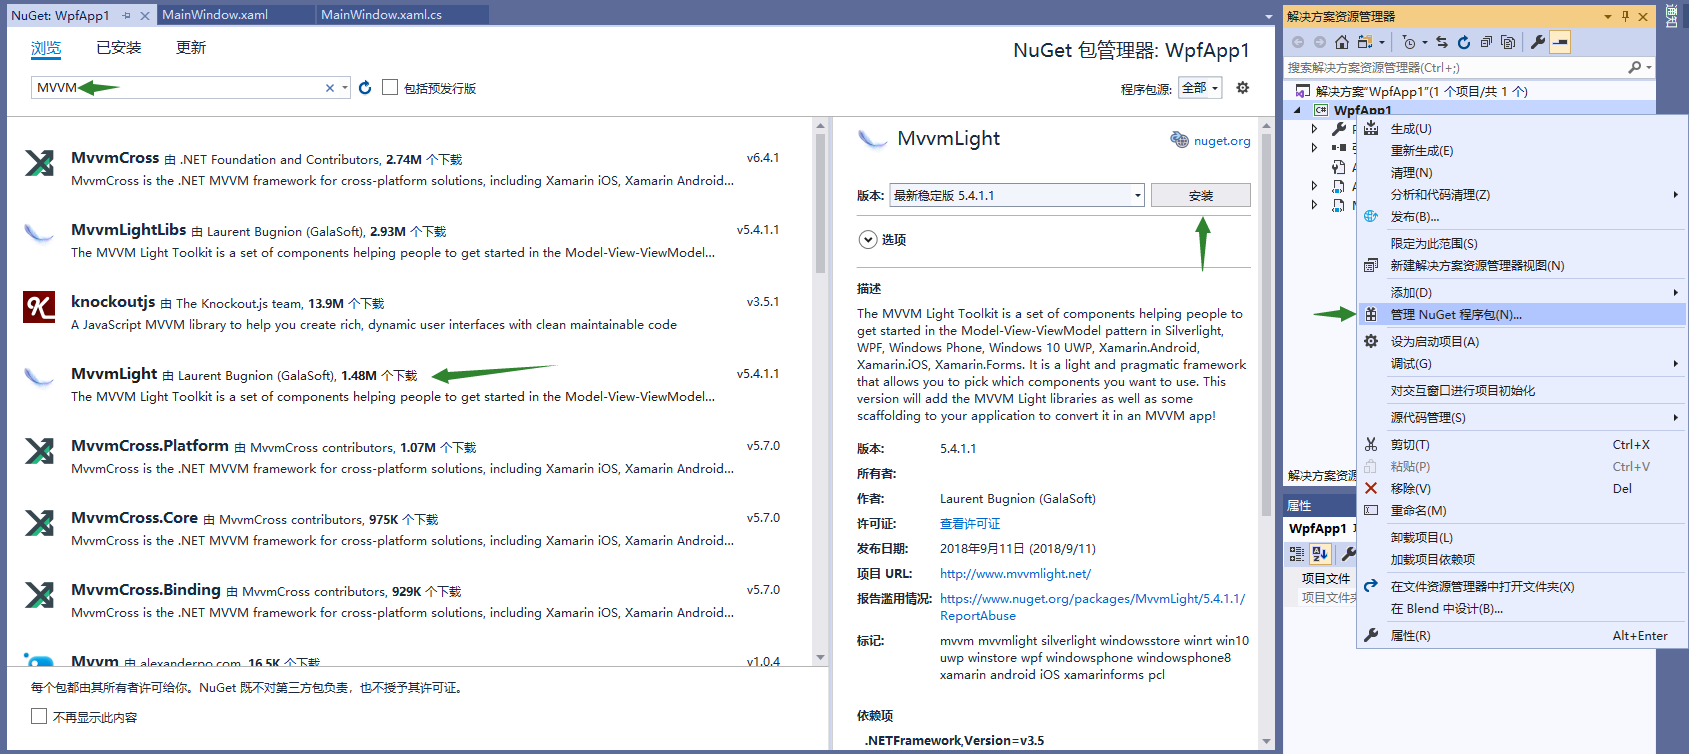Click the categorized view icon in Properties panel
1689x754 pixels.
tap(1297, 553)
